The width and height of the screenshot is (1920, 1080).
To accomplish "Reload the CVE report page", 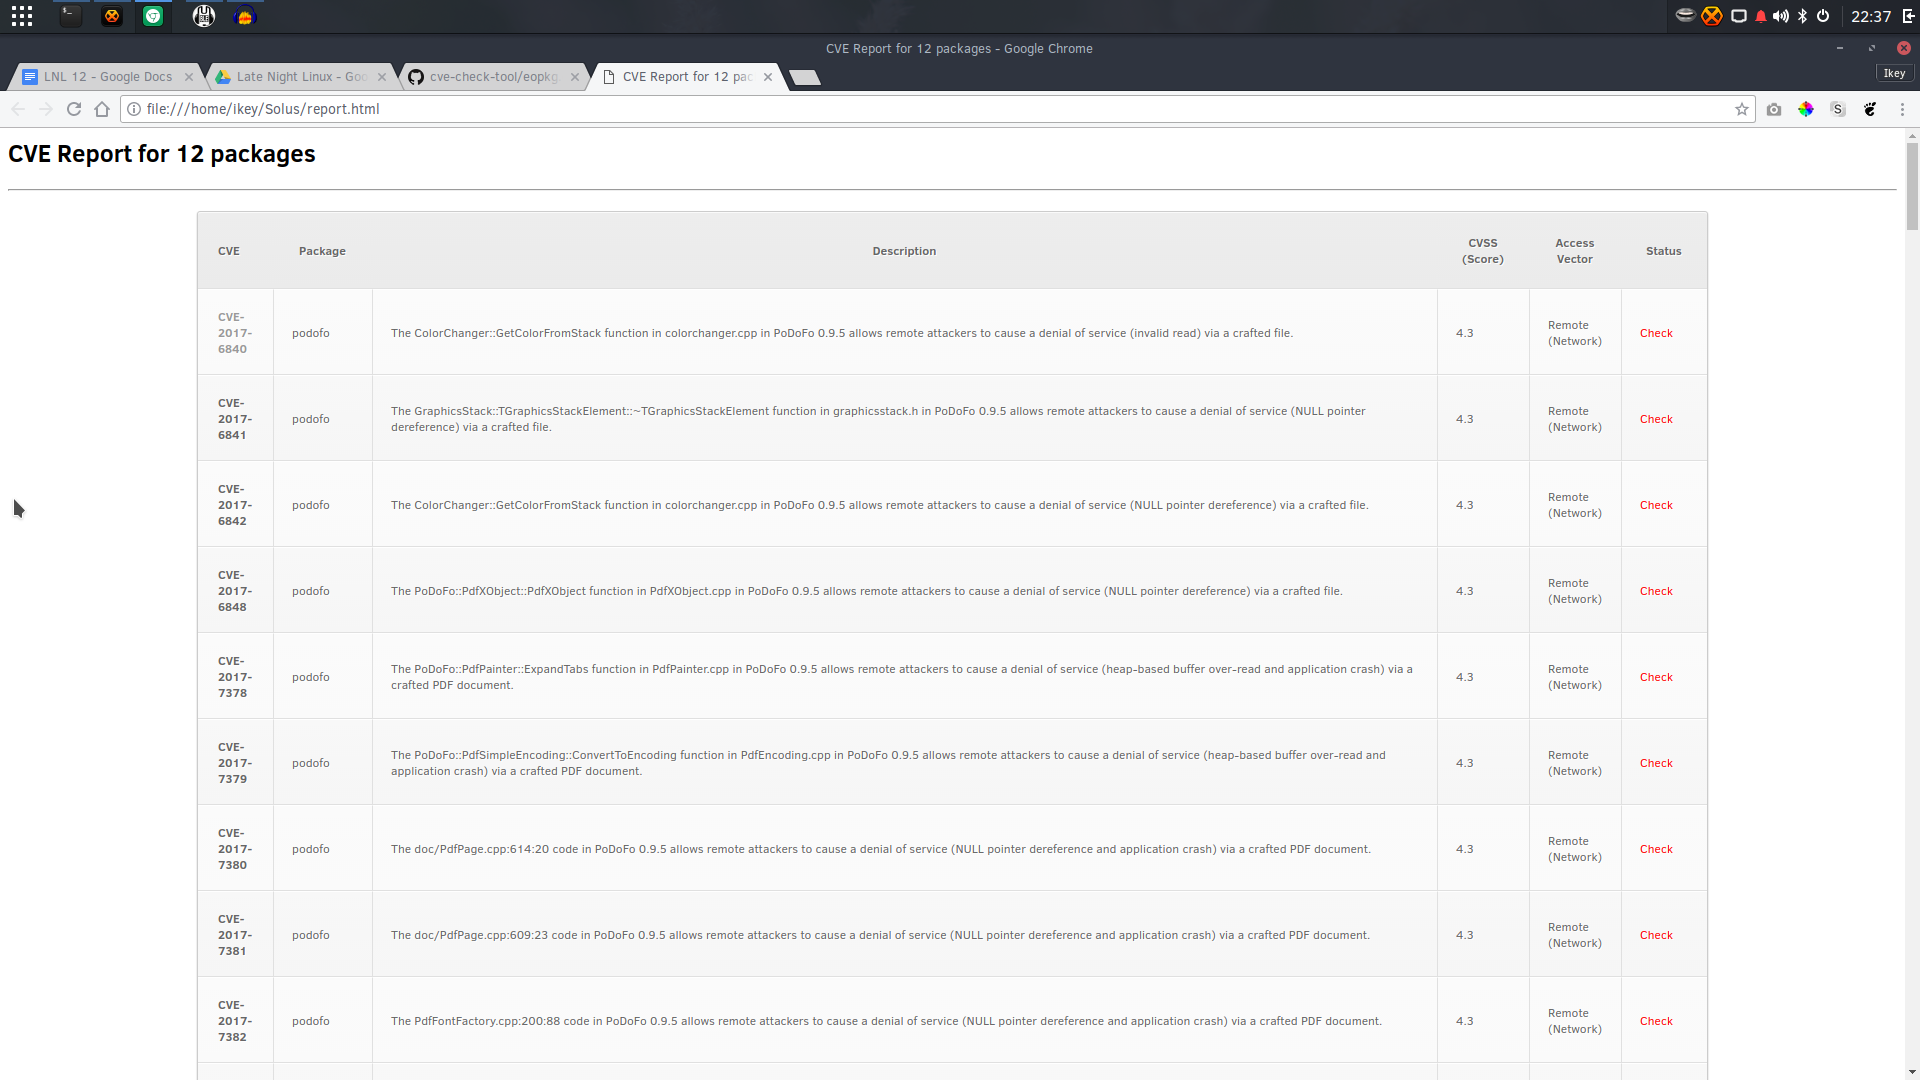I will 74,109.
